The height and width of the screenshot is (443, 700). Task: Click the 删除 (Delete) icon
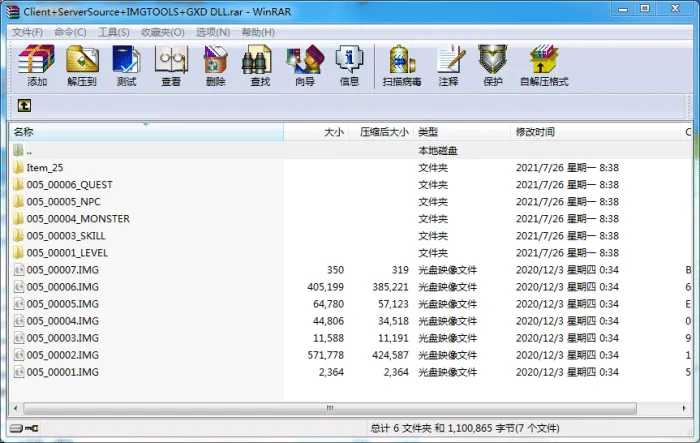216,65
